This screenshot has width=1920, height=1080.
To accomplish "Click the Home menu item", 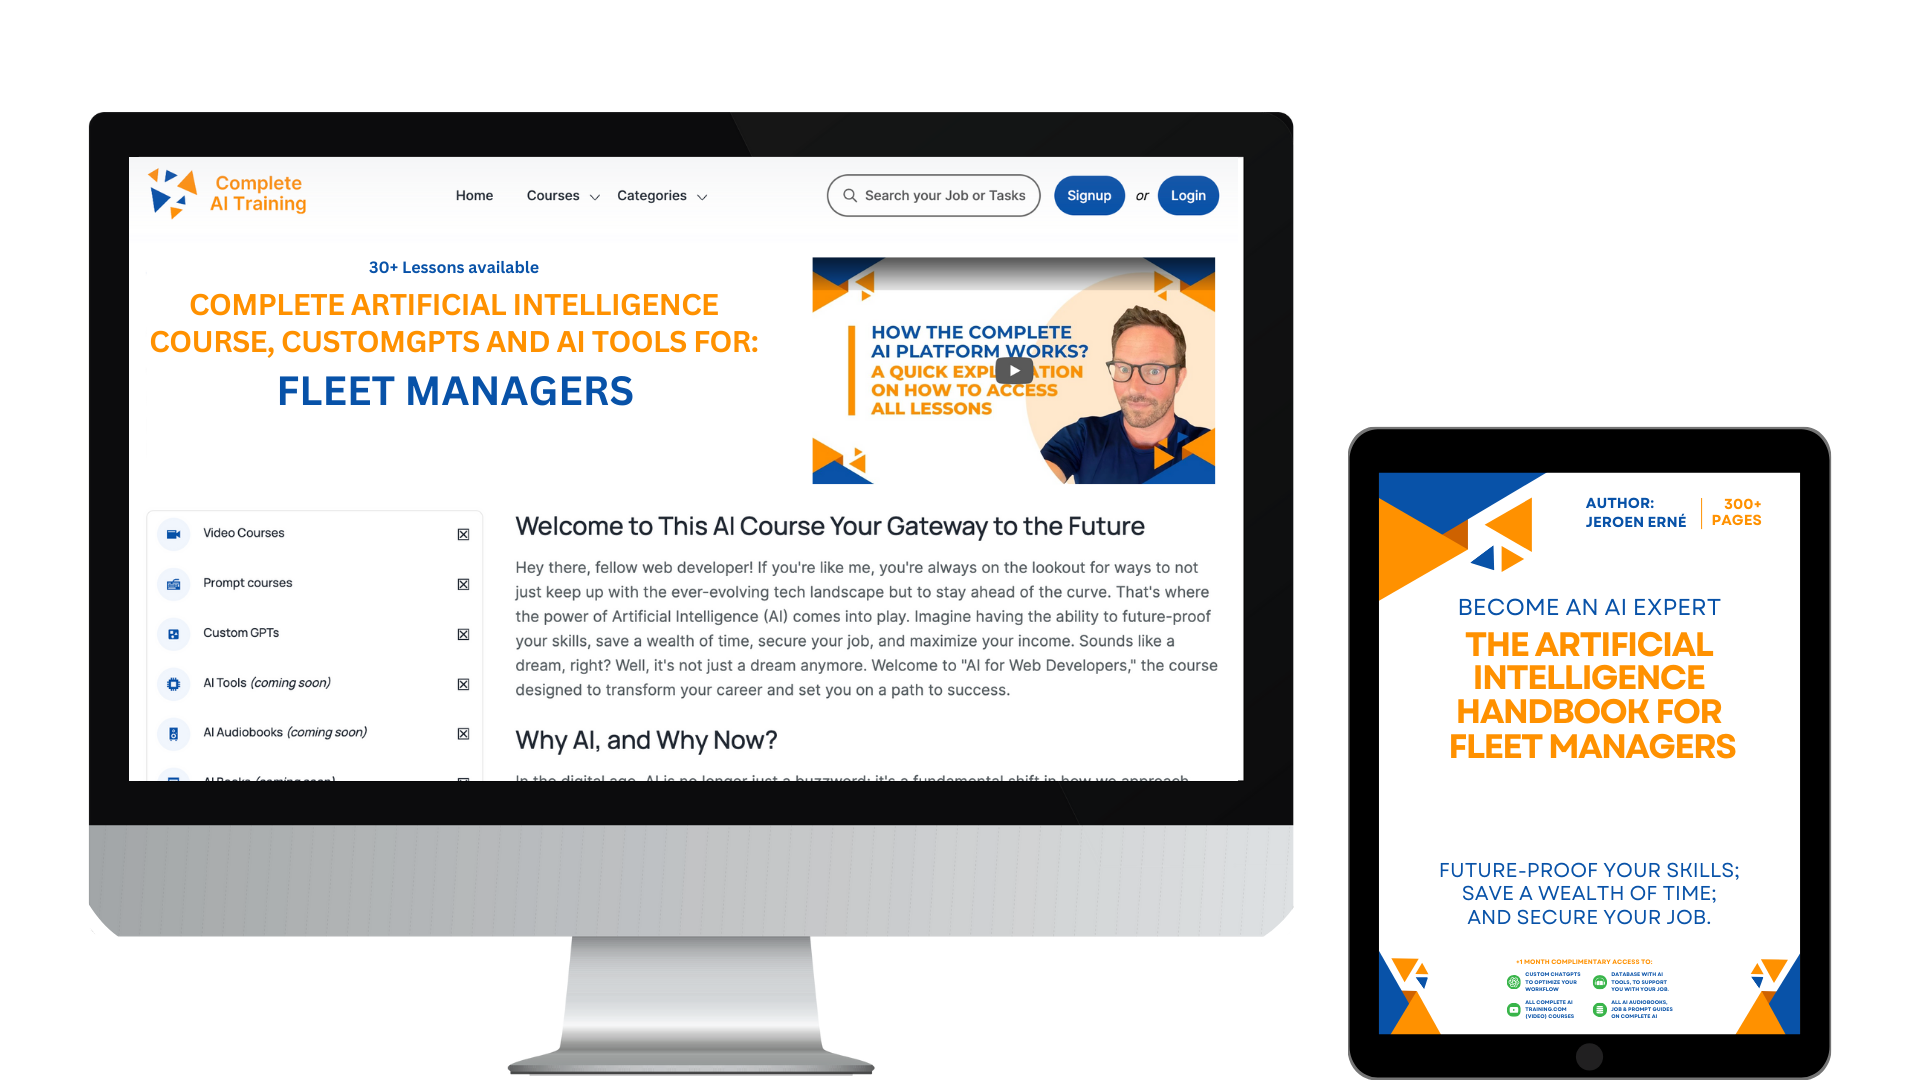I will 473,195.
